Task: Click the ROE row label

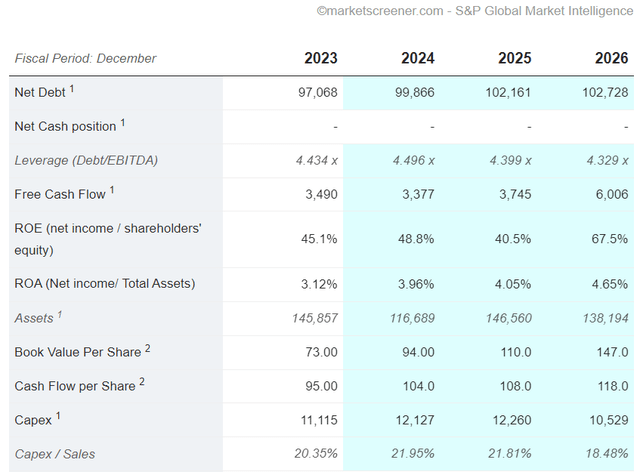Action: 108,239
